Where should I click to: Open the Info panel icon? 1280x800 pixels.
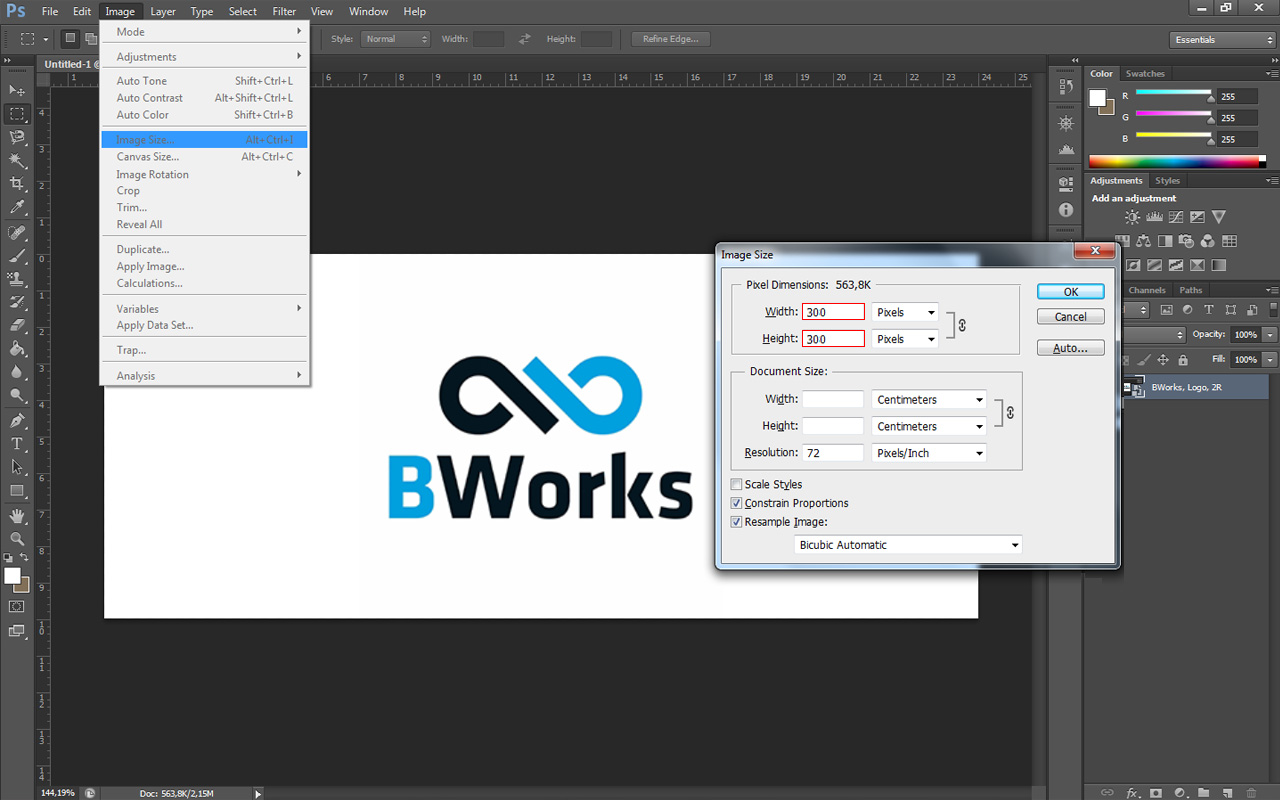coord(1066,210)
